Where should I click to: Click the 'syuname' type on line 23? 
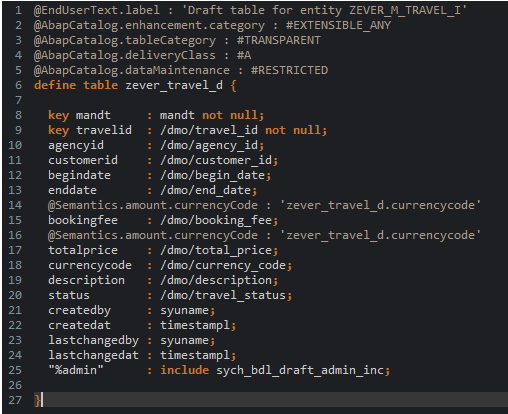click(185, 340)
